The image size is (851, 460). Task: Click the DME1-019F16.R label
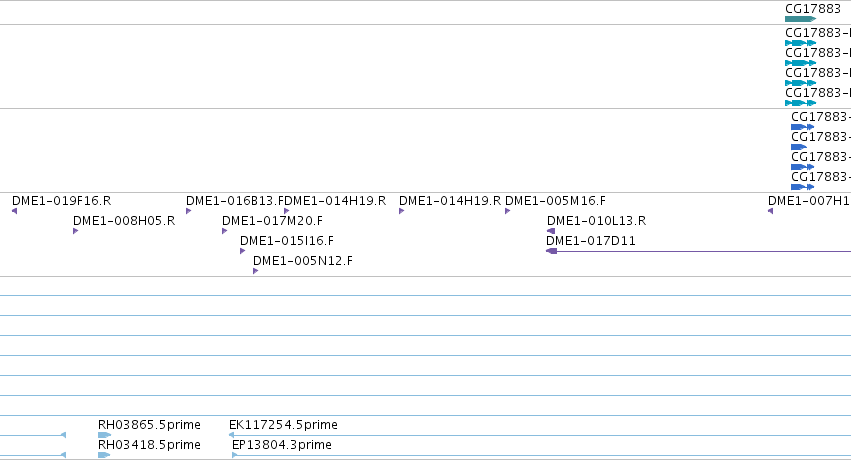61,201
